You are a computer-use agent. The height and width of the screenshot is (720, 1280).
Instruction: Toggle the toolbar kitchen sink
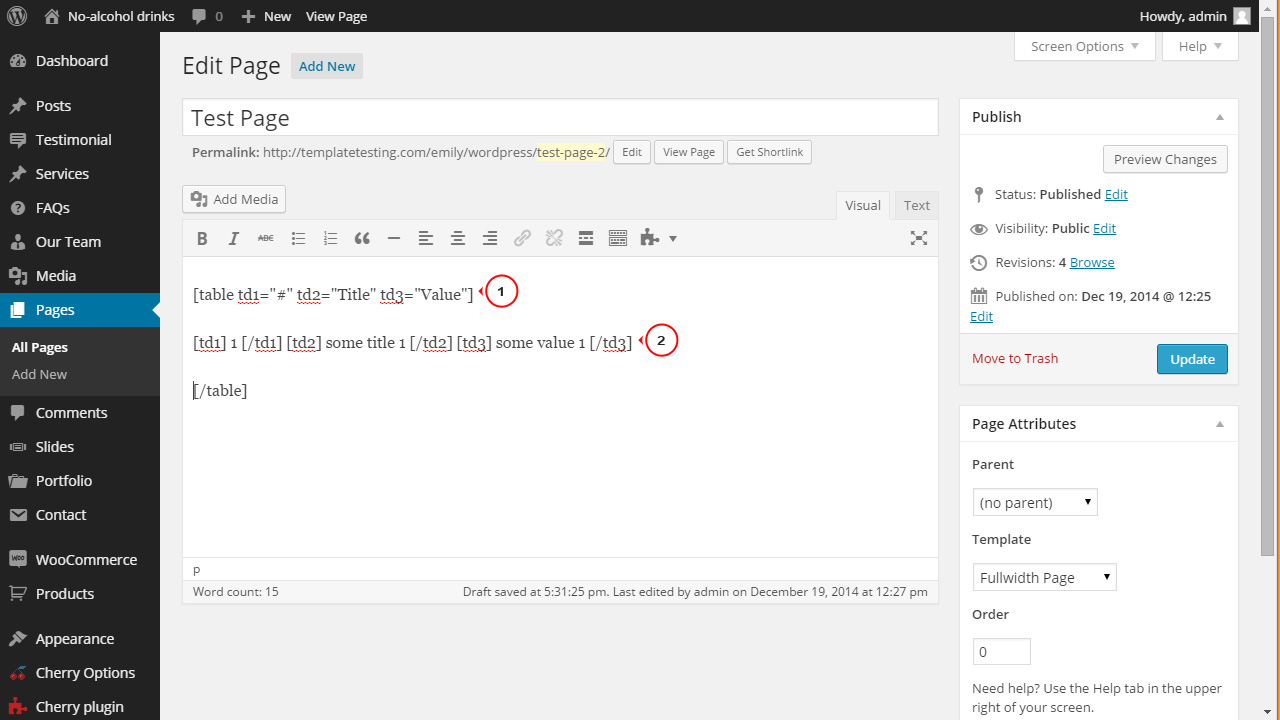(618, 238)
